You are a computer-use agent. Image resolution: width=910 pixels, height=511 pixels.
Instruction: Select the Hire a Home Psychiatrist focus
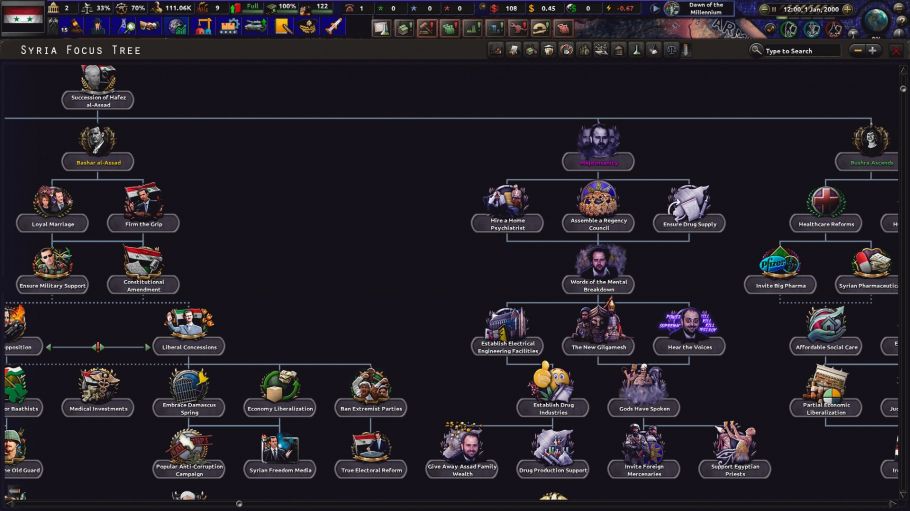tap(507, 224)
